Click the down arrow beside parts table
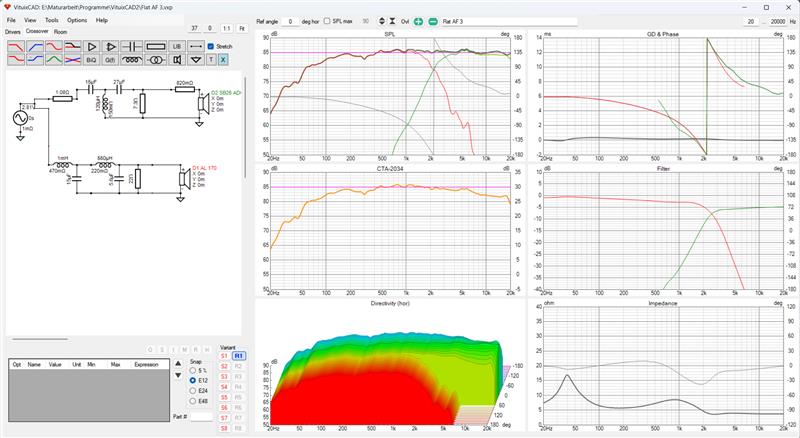This screenshot has height=438, width=800. [178, 375]
